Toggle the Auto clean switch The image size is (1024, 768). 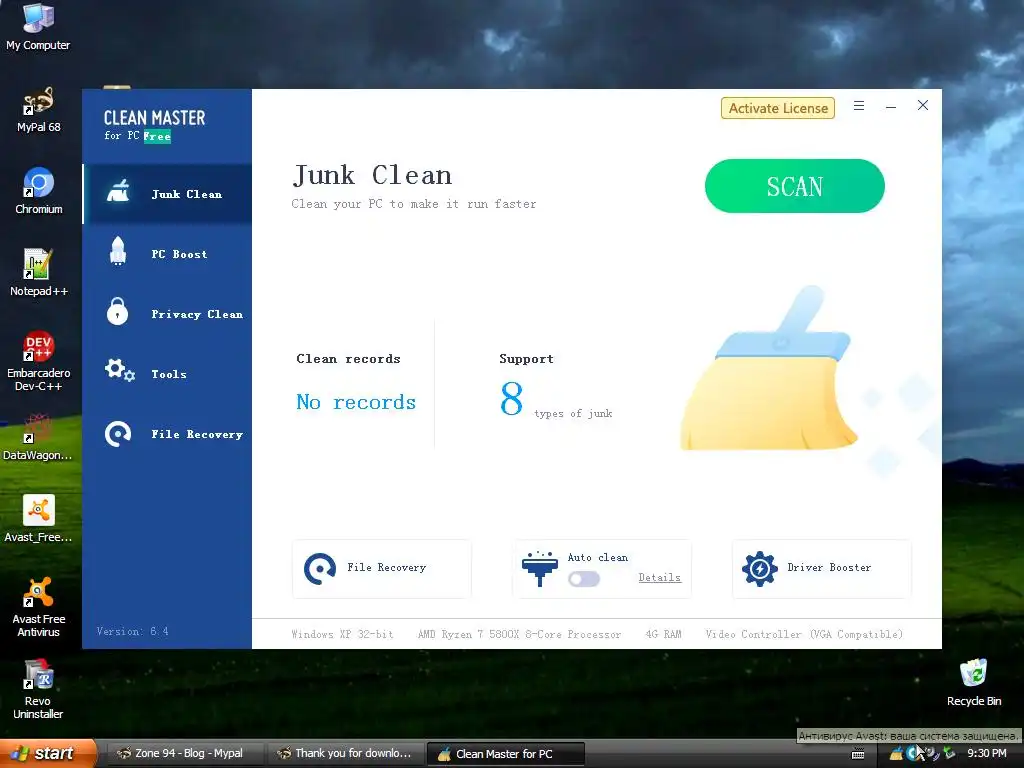584,579
